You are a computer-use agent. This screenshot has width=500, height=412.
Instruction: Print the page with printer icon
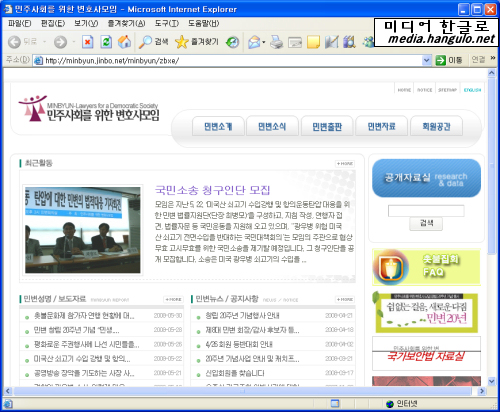tap(276, 42)
